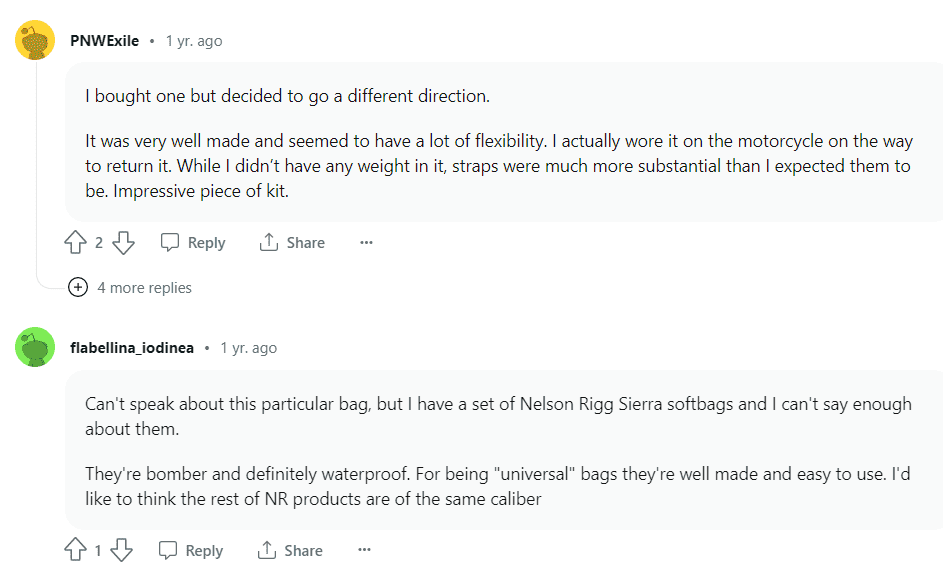Click Share icon under PNWExile's comment
Viewport: 943px width, 587px height.
pos(268,242)
